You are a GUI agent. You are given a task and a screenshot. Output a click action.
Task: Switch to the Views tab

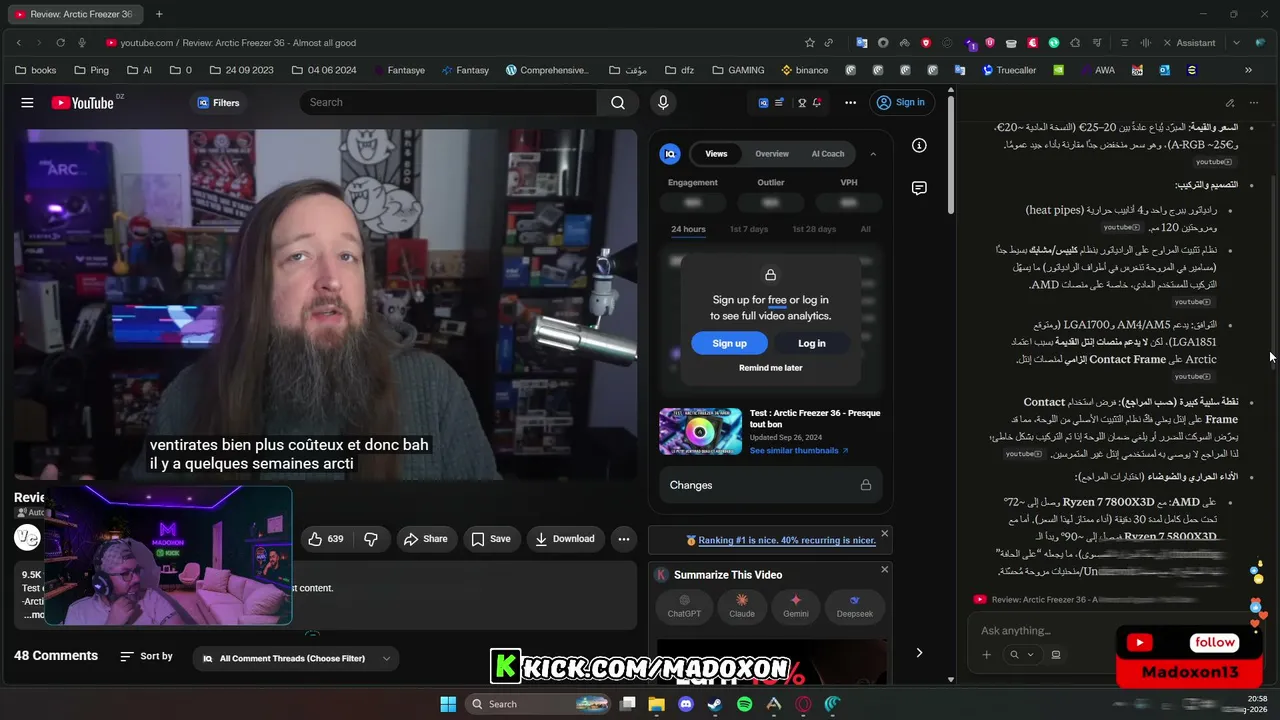[716, 154]
